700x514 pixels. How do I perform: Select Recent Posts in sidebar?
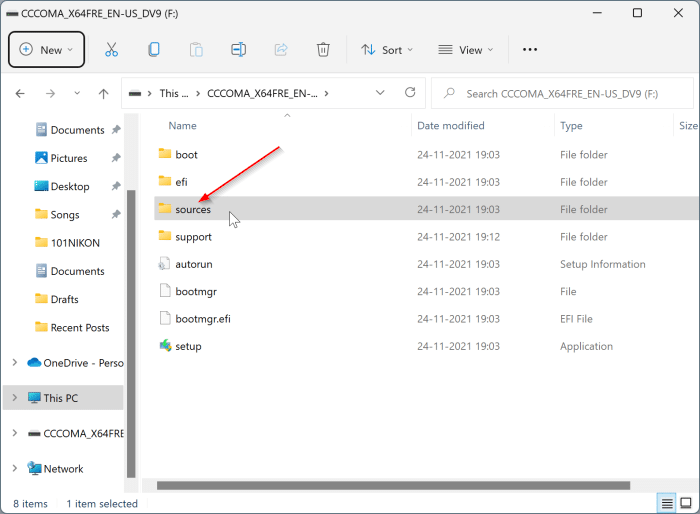(80, 327)
